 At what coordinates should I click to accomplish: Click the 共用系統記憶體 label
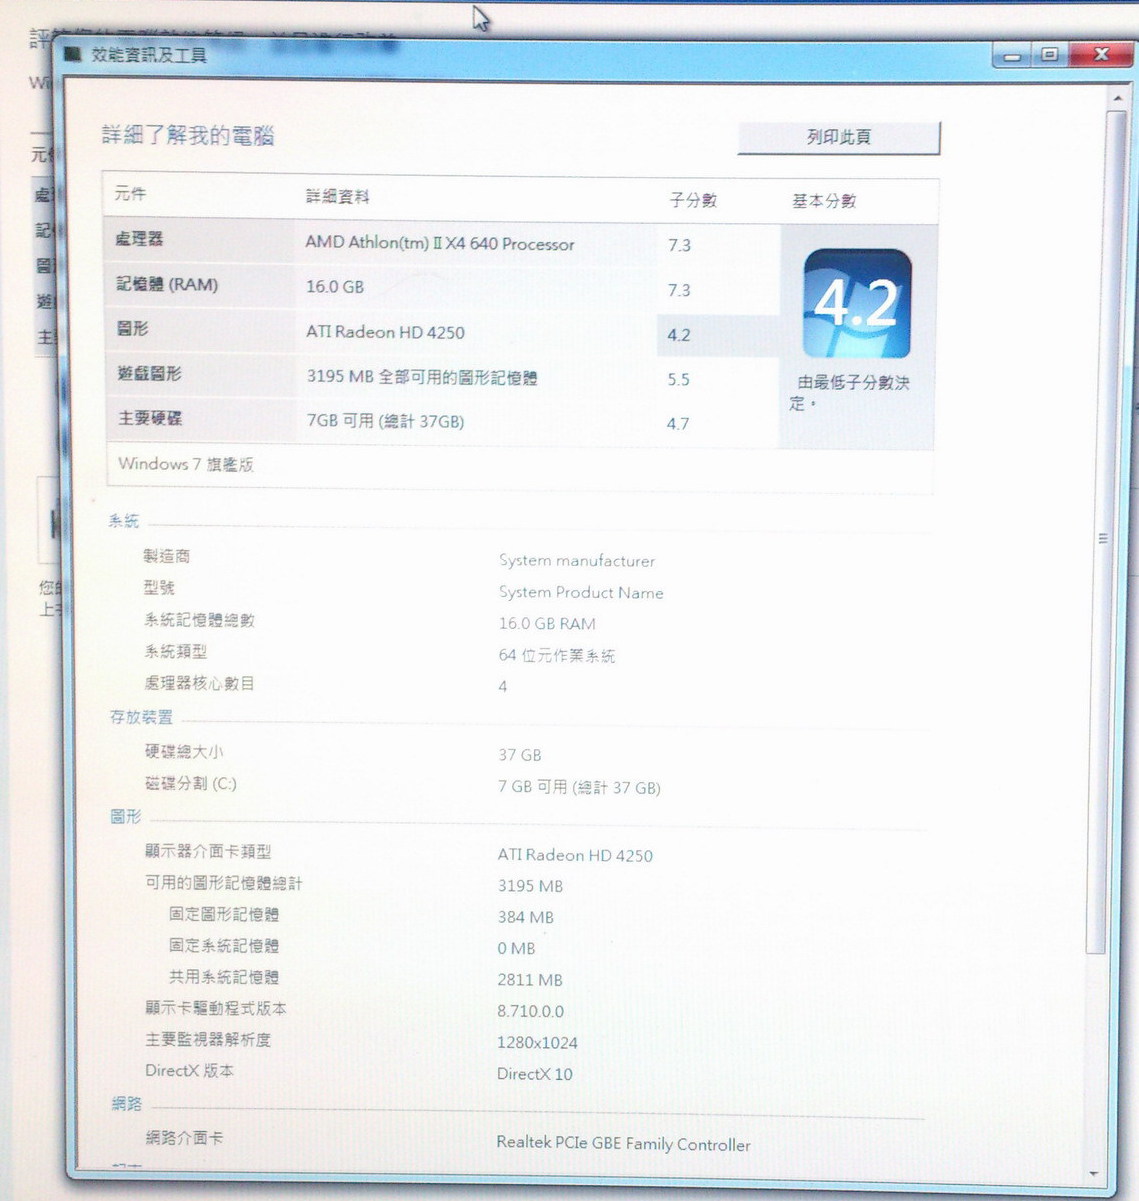tap(224, 977)
